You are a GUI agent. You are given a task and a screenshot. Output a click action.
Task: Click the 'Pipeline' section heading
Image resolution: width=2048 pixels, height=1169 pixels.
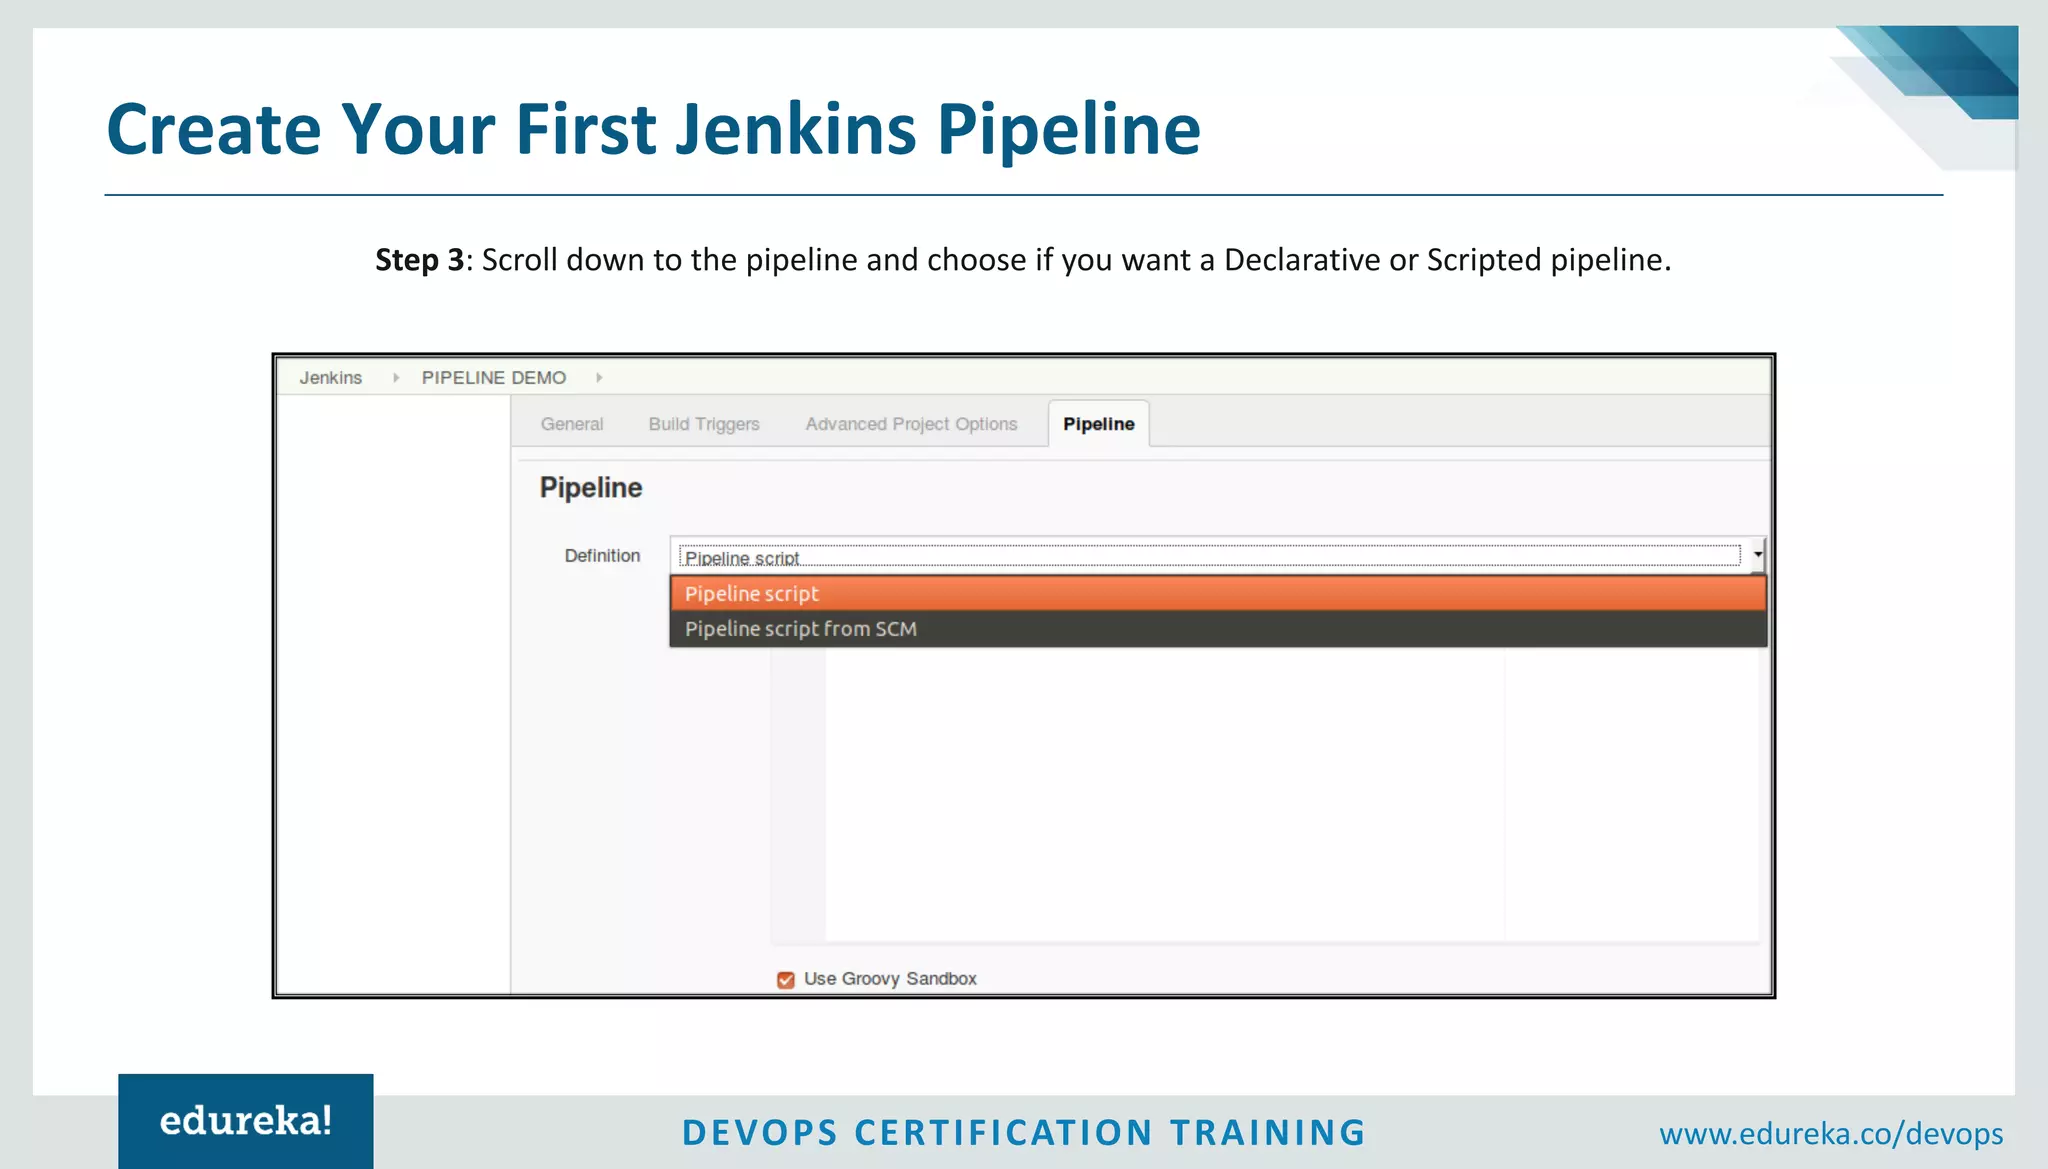[591, 488]
